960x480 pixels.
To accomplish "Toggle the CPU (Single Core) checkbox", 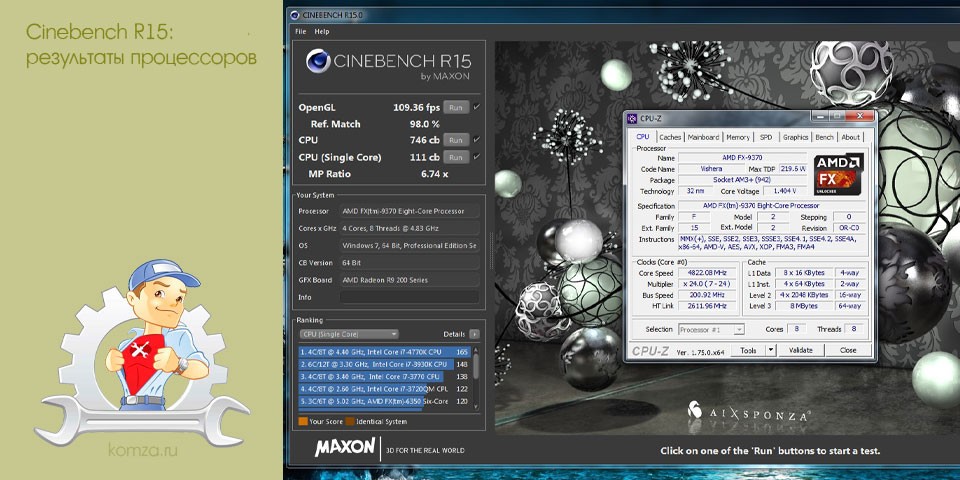I will pos(476,157).
